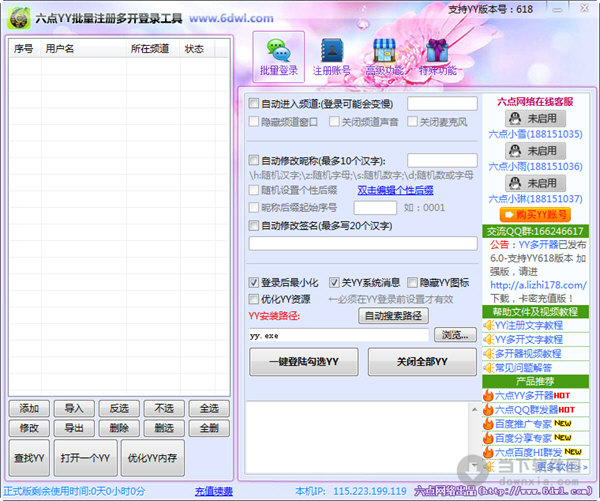Open the http://a.lizhi178.com/ link
The width and height of the screenshot is (600, 501).
point(538,285)
